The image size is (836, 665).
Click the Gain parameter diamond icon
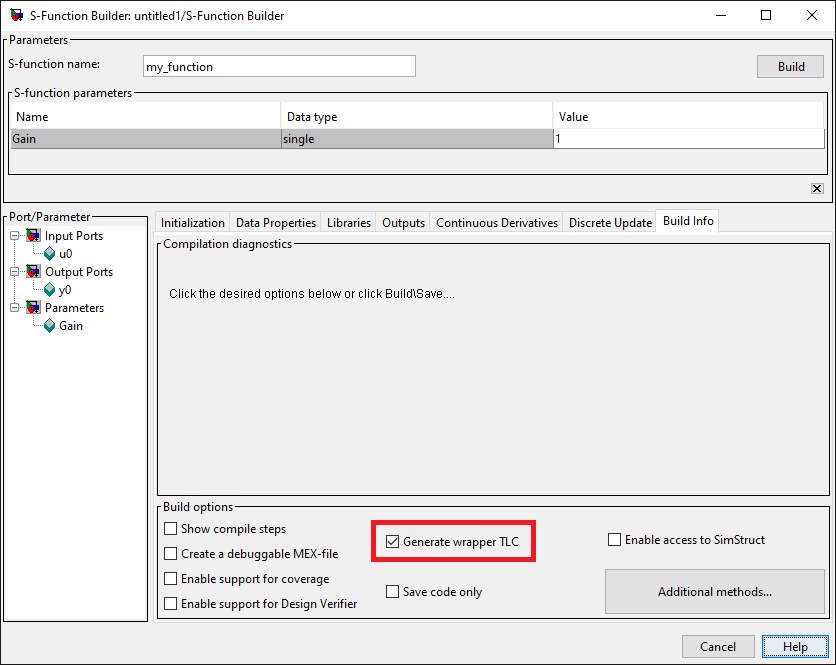(x=50, y=326)
